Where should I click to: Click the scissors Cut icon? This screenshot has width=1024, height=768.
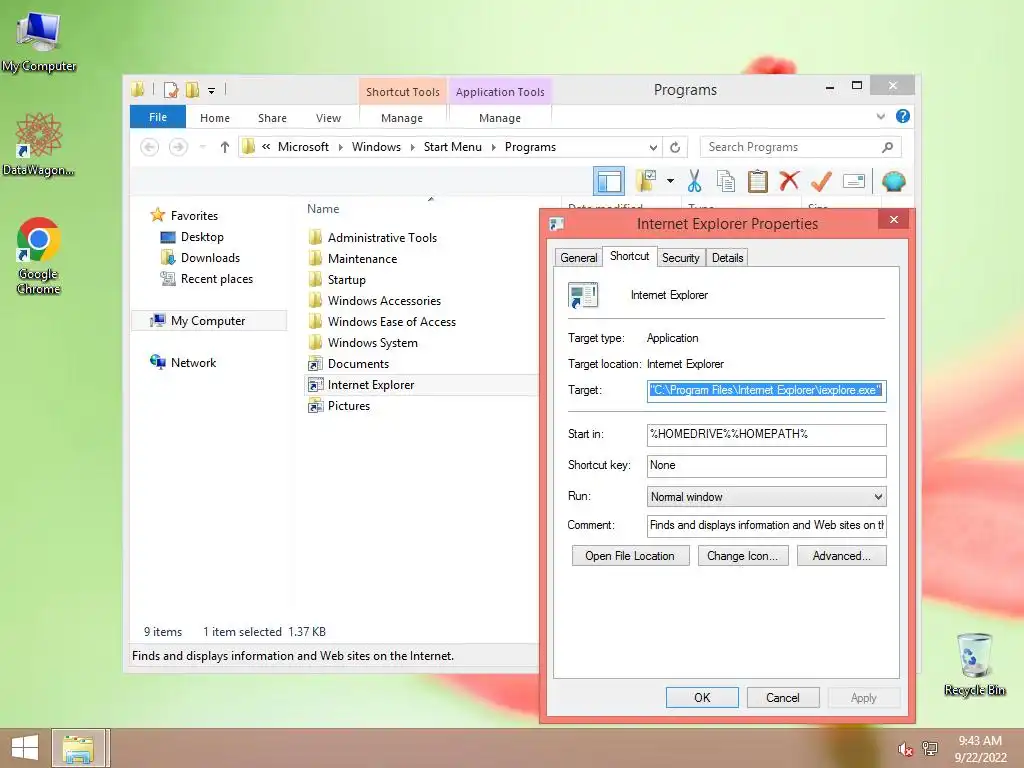694,181
